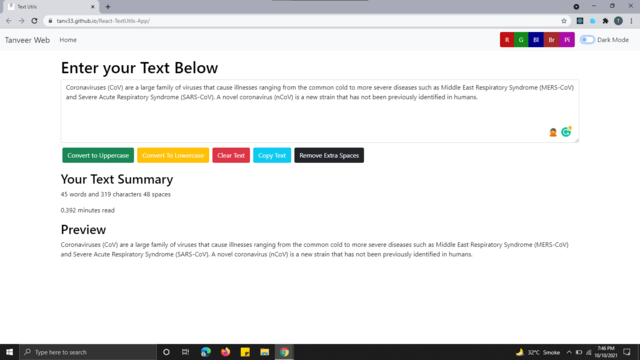Launch Firefox from taskbar
Viewport: 640px width, 360px height.
225,352
